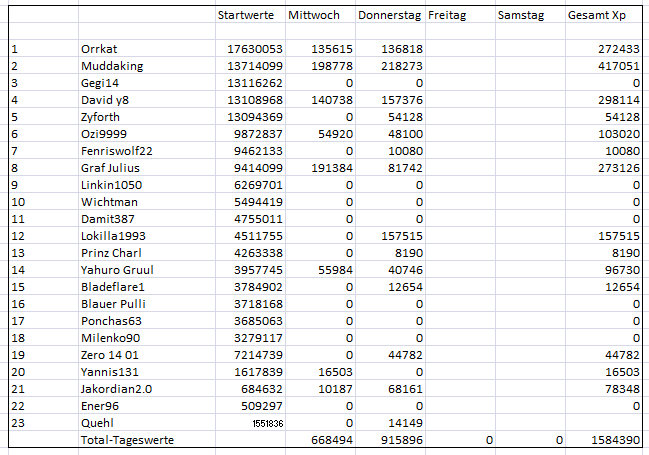Viewport: 649px width, 455px height.
Task: Select the Donnerstag total cell 915896
Action: coord(390,439)
